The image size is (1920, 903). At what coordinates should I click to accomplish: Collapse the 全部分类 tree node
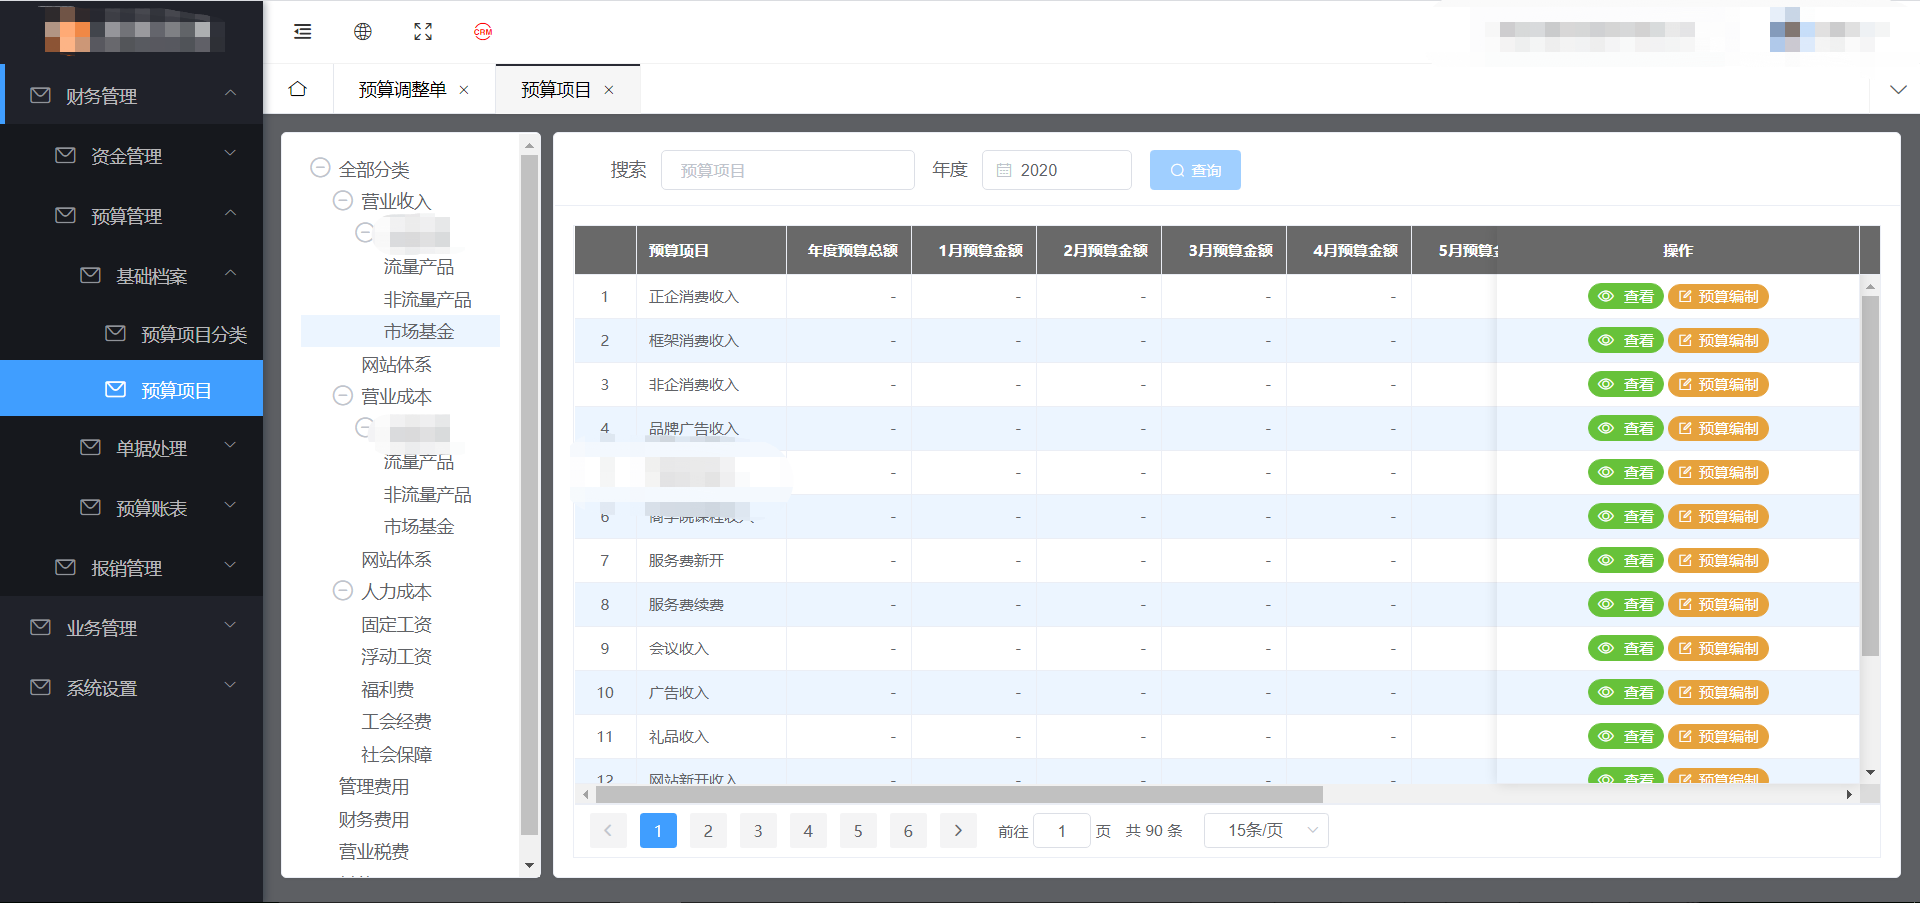tap(320, 168)
